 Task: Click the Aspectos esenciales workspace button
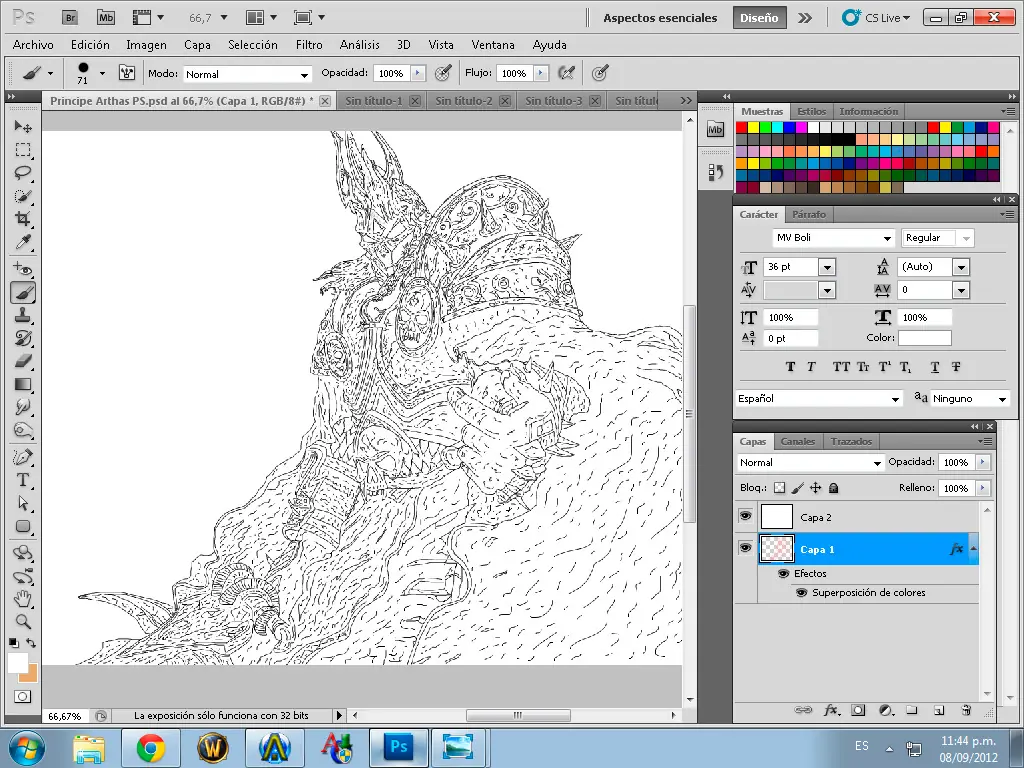point(660,18)
